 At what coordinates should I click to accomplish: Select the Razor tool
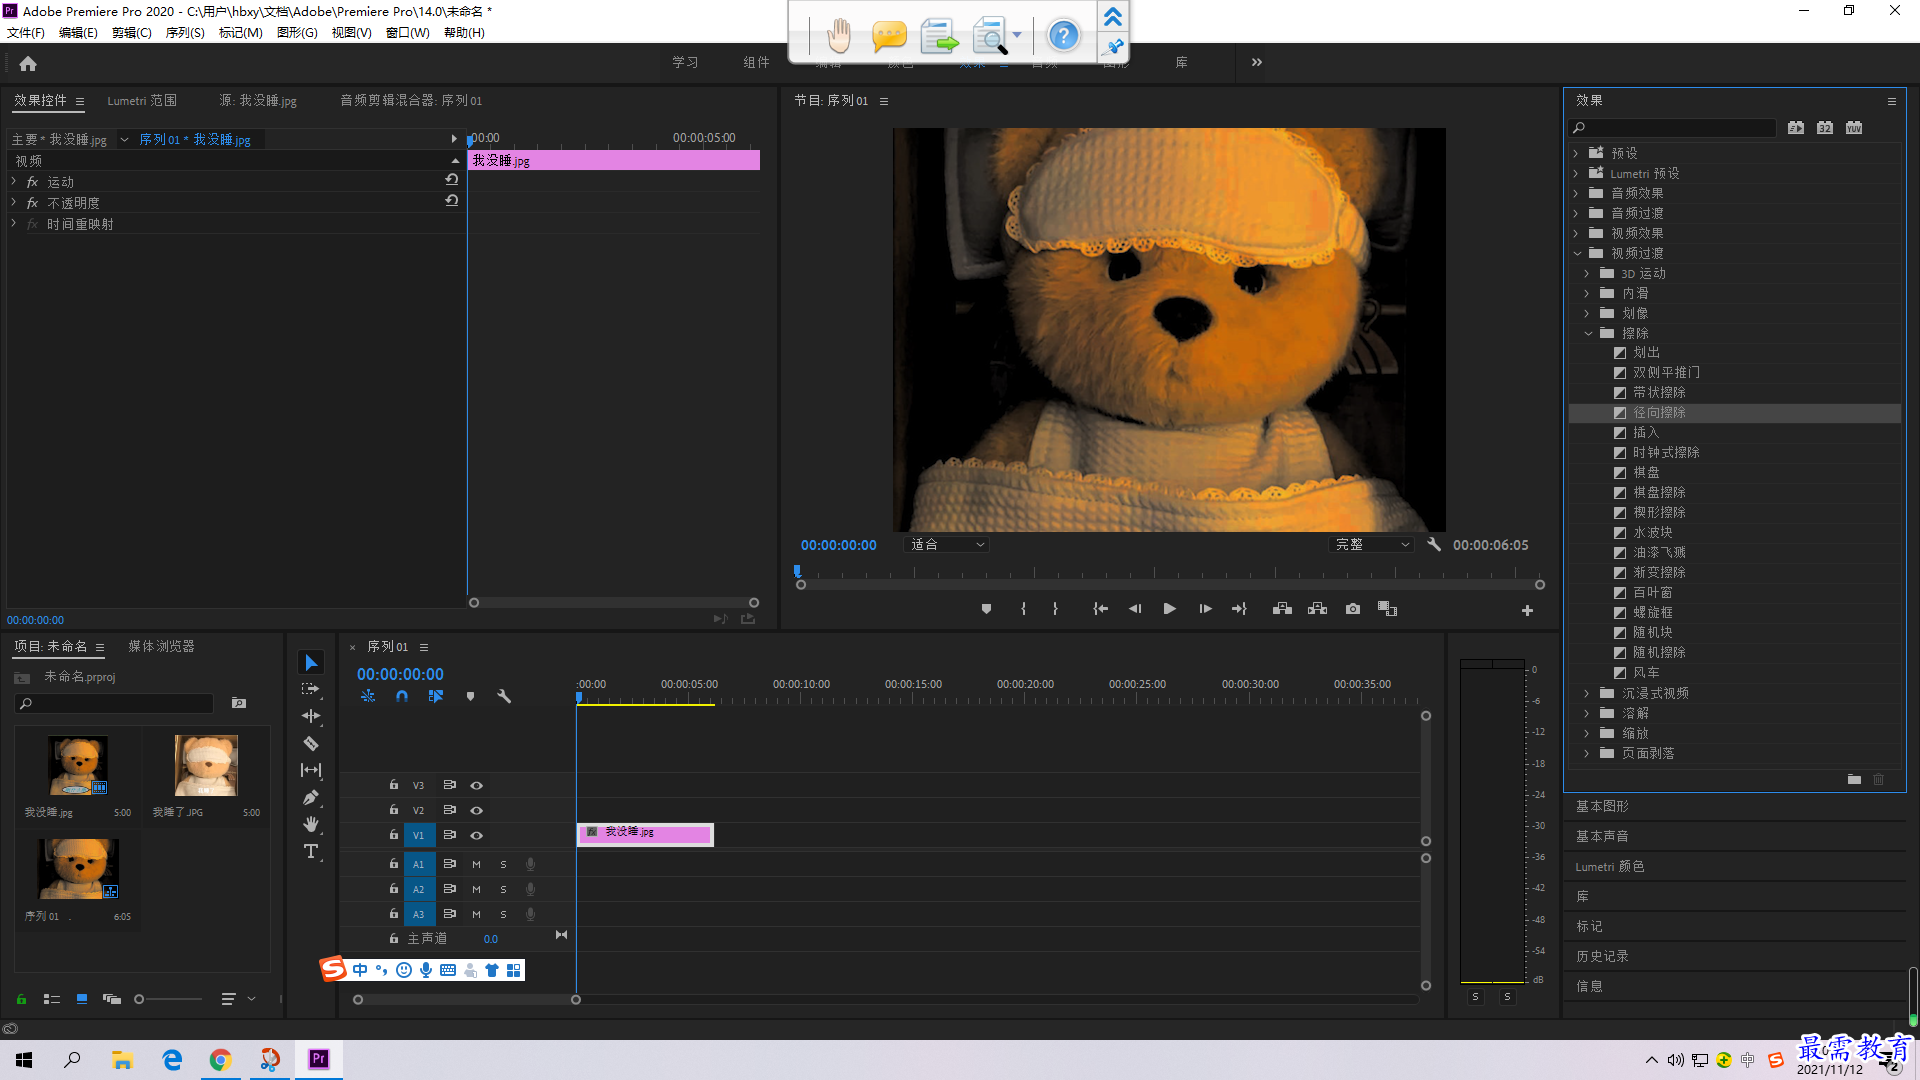[x=311, y=743]
